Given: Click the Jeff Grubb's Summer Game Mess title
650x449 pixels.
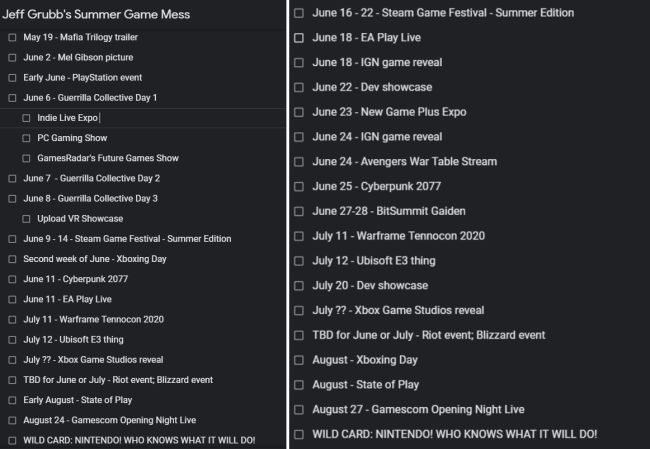Looking at the screenshot, I should pyautogui.click(x=96, y=15).
